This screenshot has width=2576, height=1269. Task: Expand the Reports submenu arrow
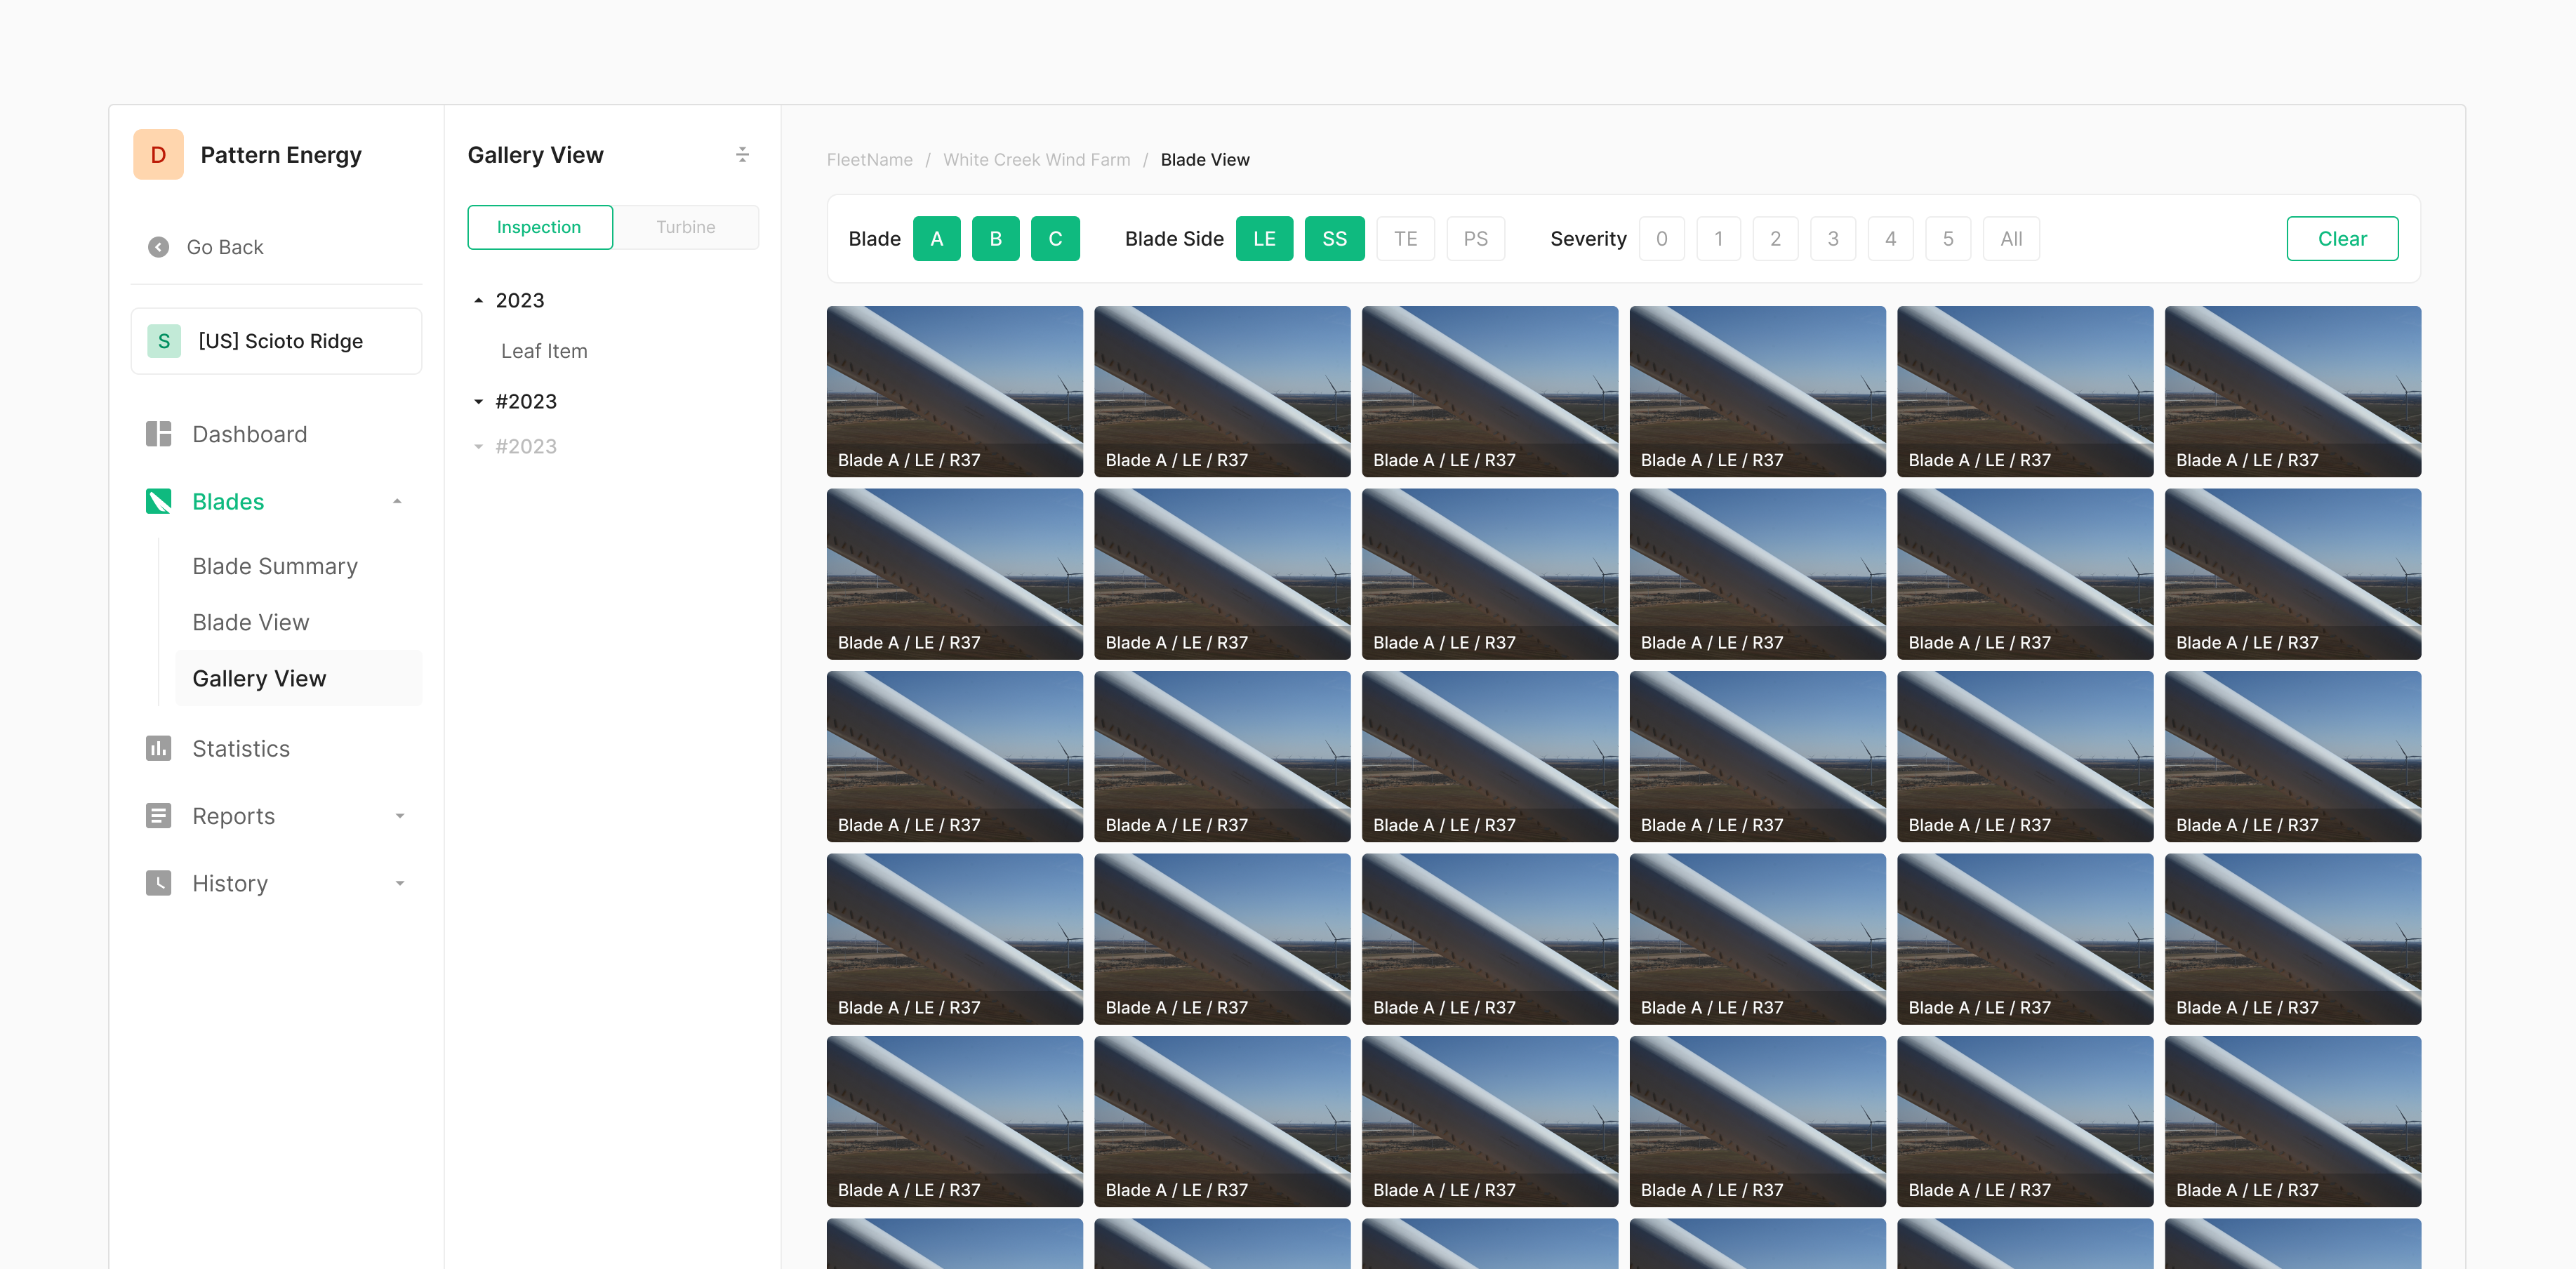tap(399, 816)
